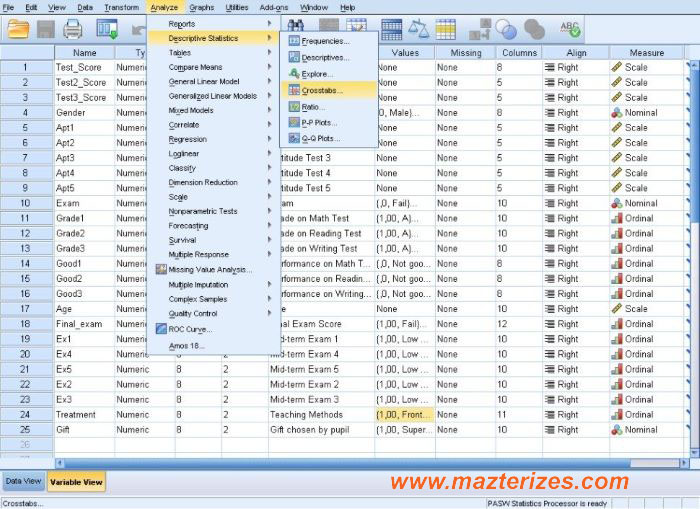Open the Utilities menu
700x509 pixels.
(237, 8)
